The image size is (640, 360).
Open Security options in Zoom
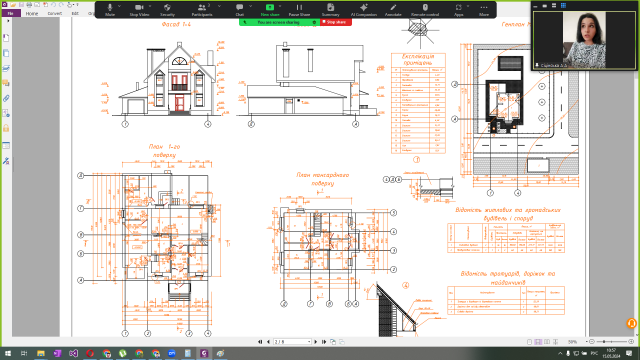(167, 9)
